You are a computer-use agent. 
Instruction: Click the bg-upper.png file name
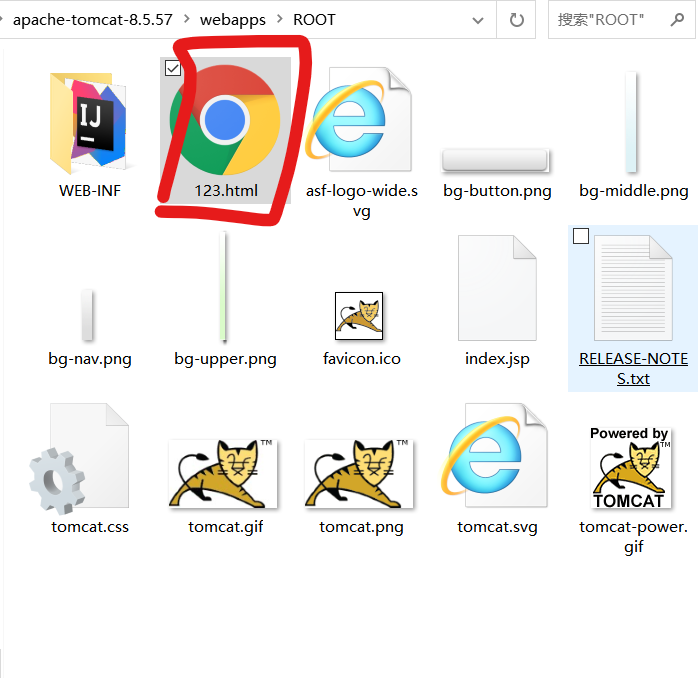pyautogui.click(x=225, y=359)
